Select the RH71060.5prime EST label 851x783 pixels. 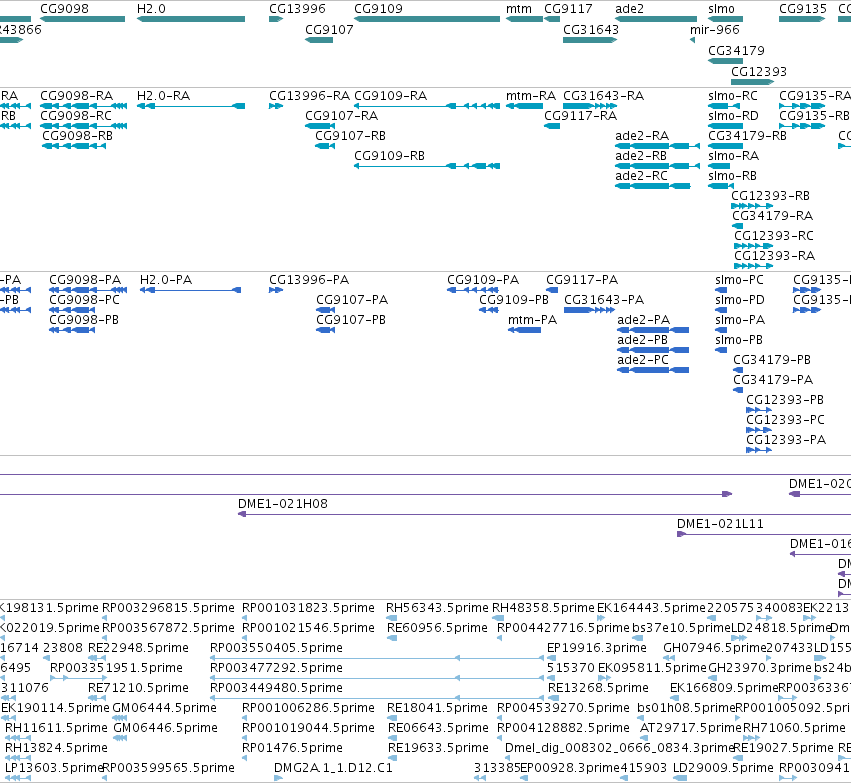point(794,727)
